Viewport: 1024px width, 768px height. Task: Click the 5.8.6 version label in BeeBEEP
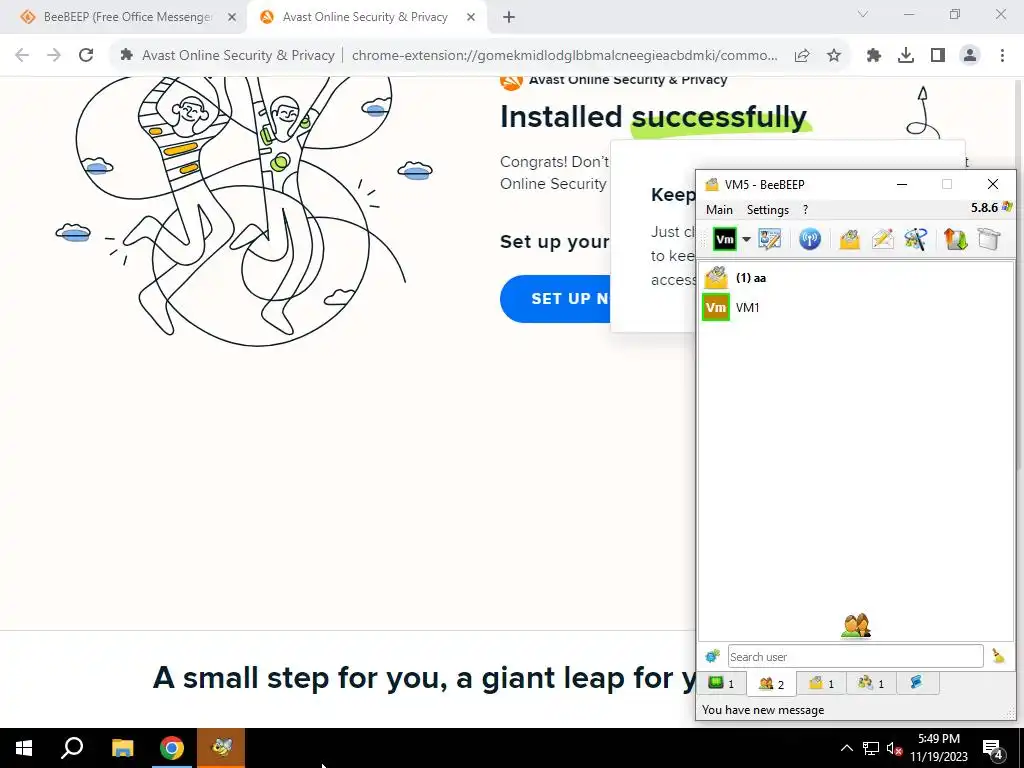[984, 208]
